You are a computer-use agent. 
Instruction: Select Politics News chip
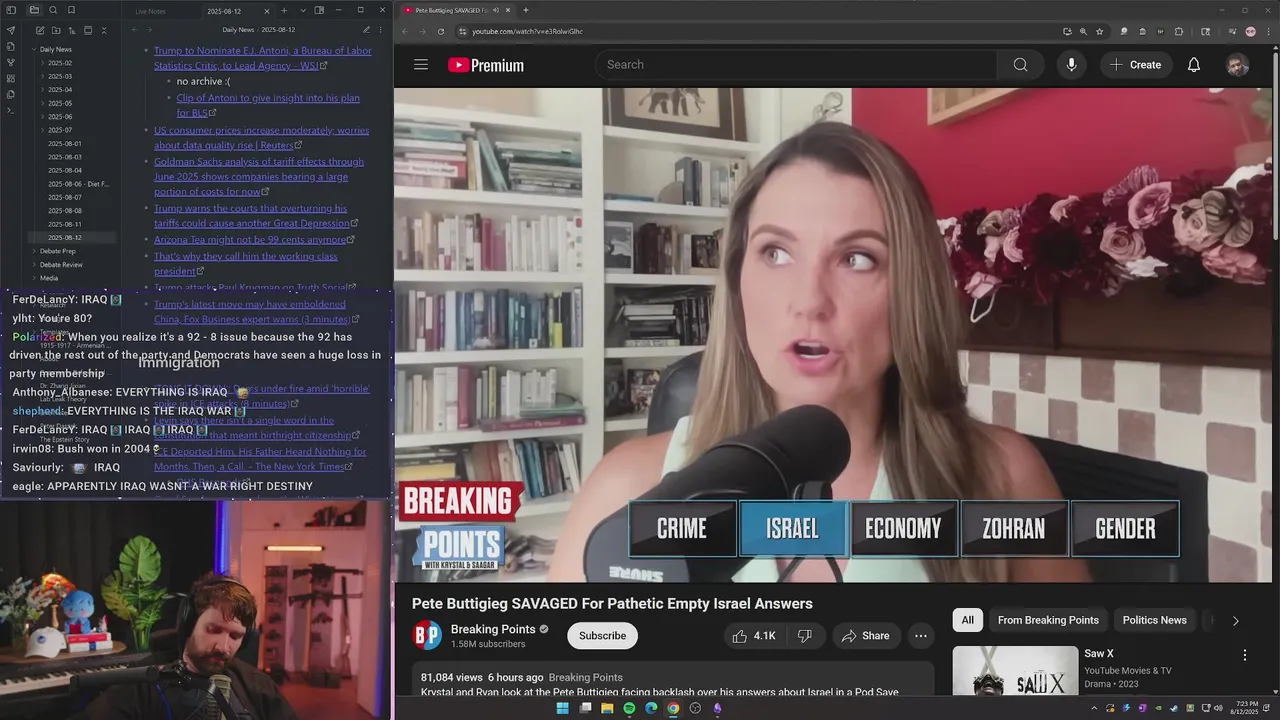(x=1154, y=620)
